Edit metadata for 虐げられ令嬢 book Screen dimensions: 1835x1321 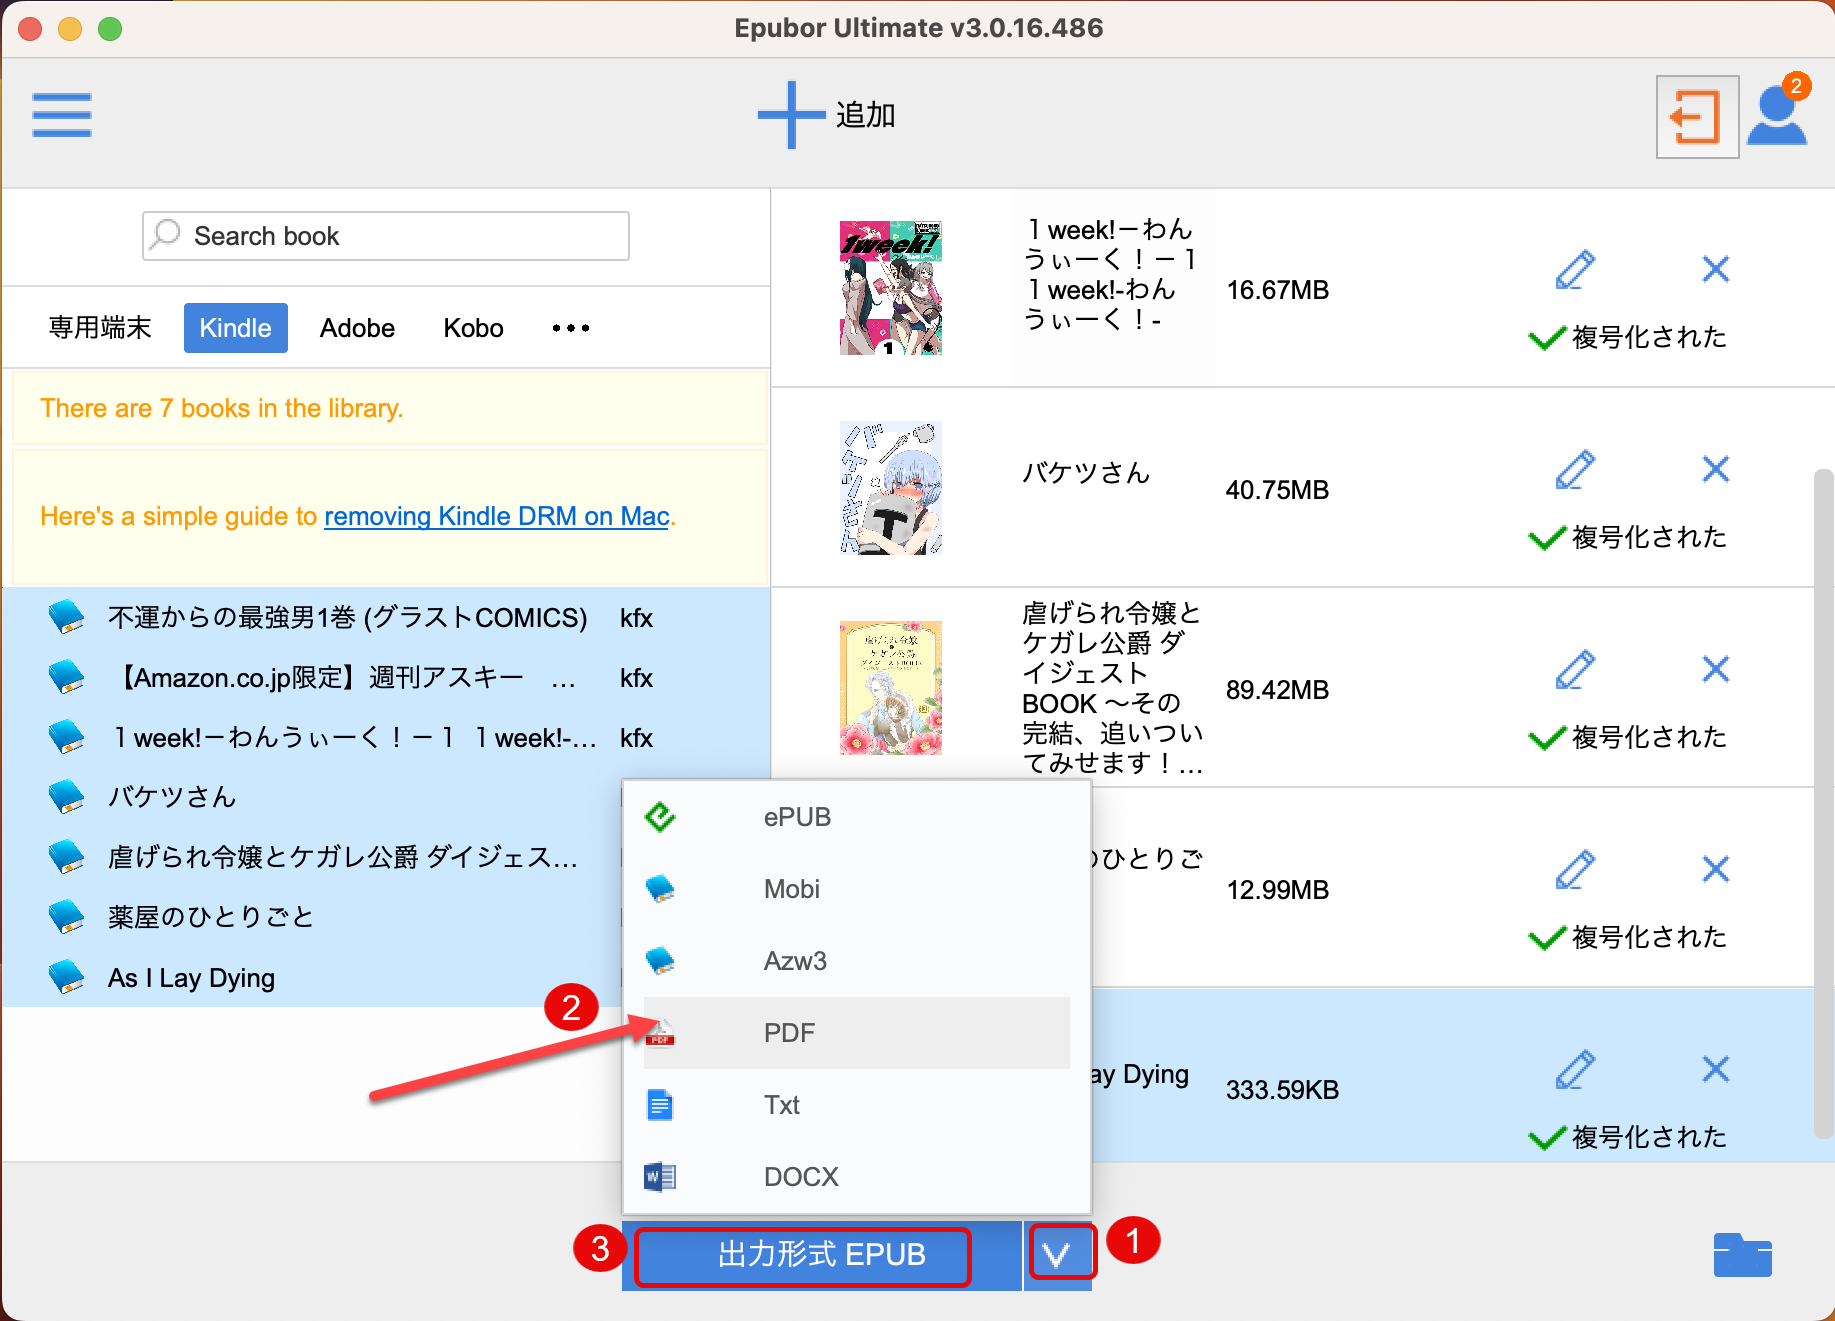(1575, 669)
